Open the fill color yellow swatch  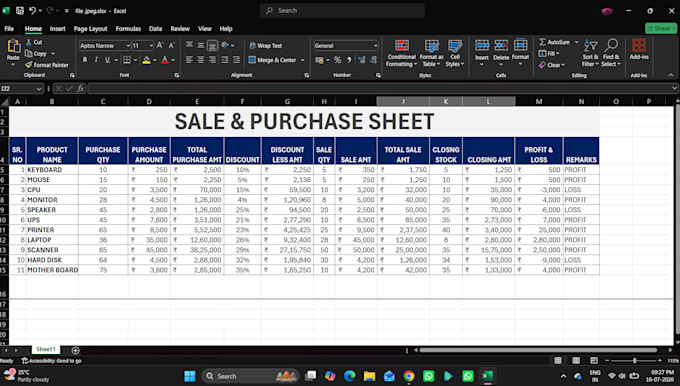click(x=147, y=60)
